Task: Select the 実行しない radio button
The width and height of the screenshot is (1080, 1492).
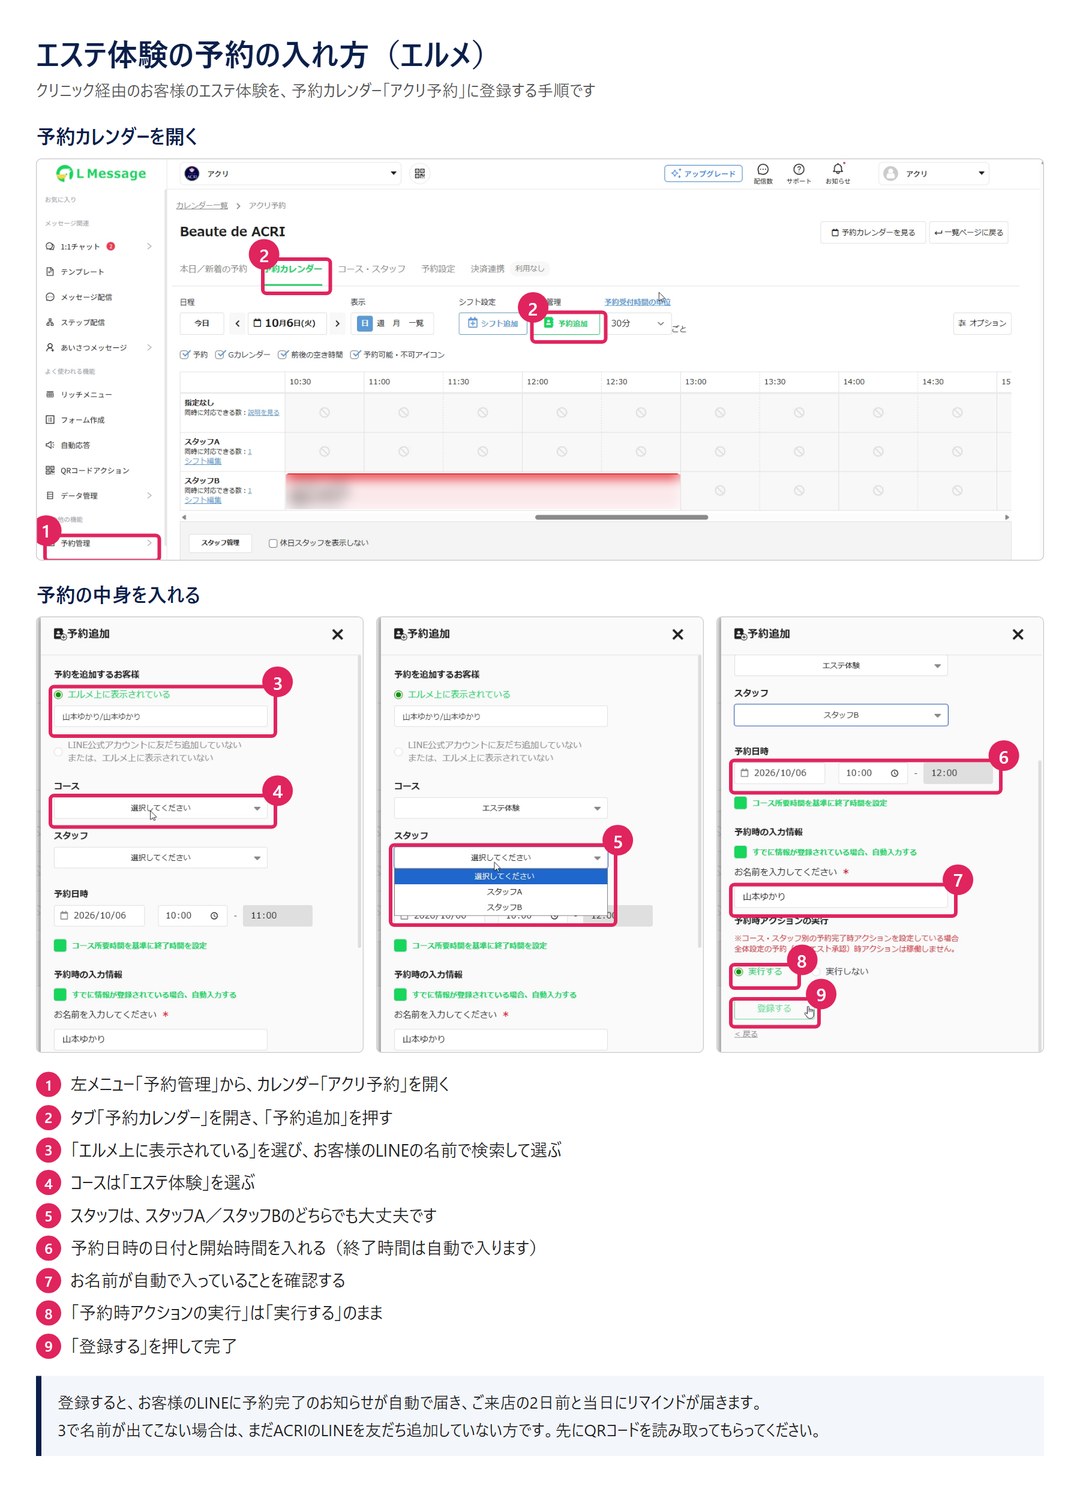Action: tap(818, 971)
